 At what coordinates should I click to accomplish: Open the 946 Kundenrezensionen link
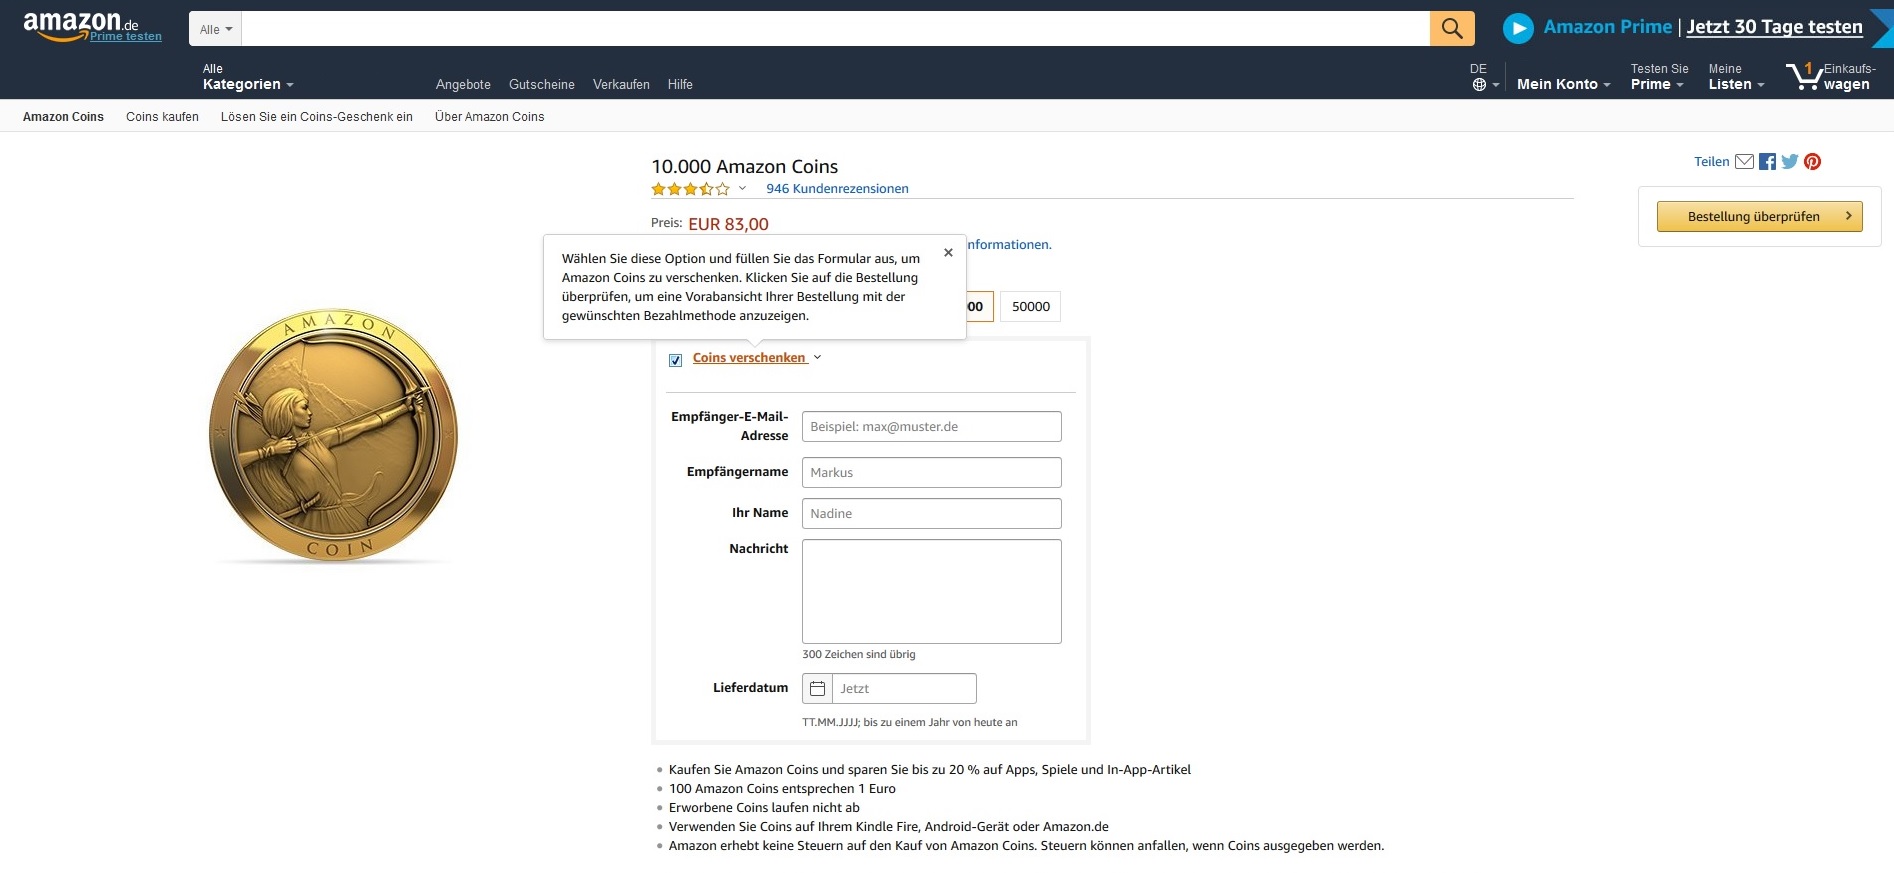pyautogui.click(x=837, y=189)
